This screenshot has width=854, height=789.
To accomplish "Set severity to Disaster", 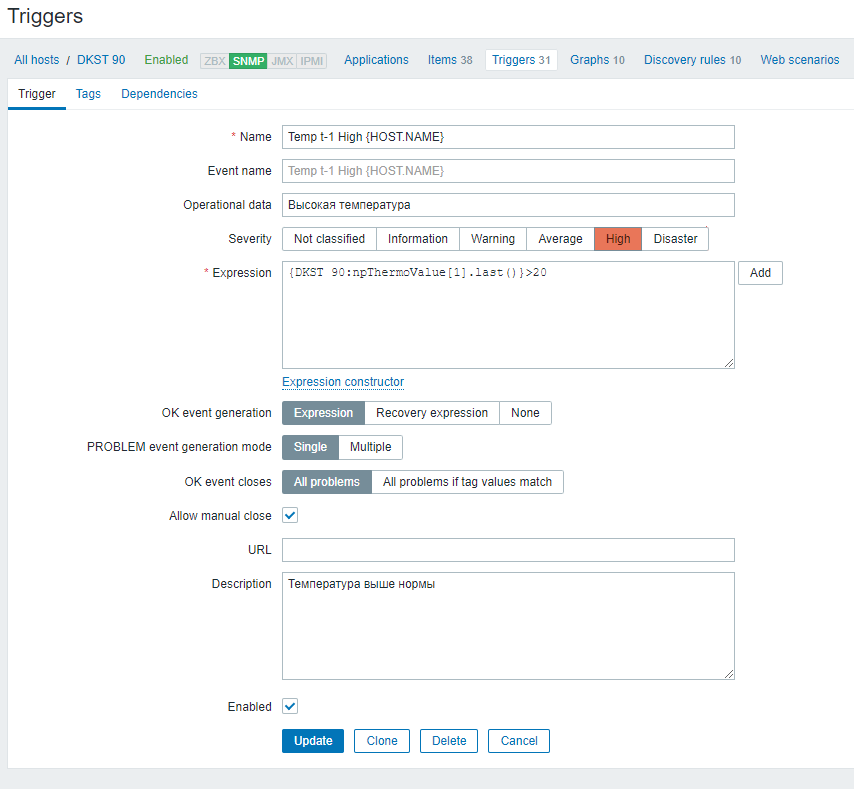I will tap(675, 239).
